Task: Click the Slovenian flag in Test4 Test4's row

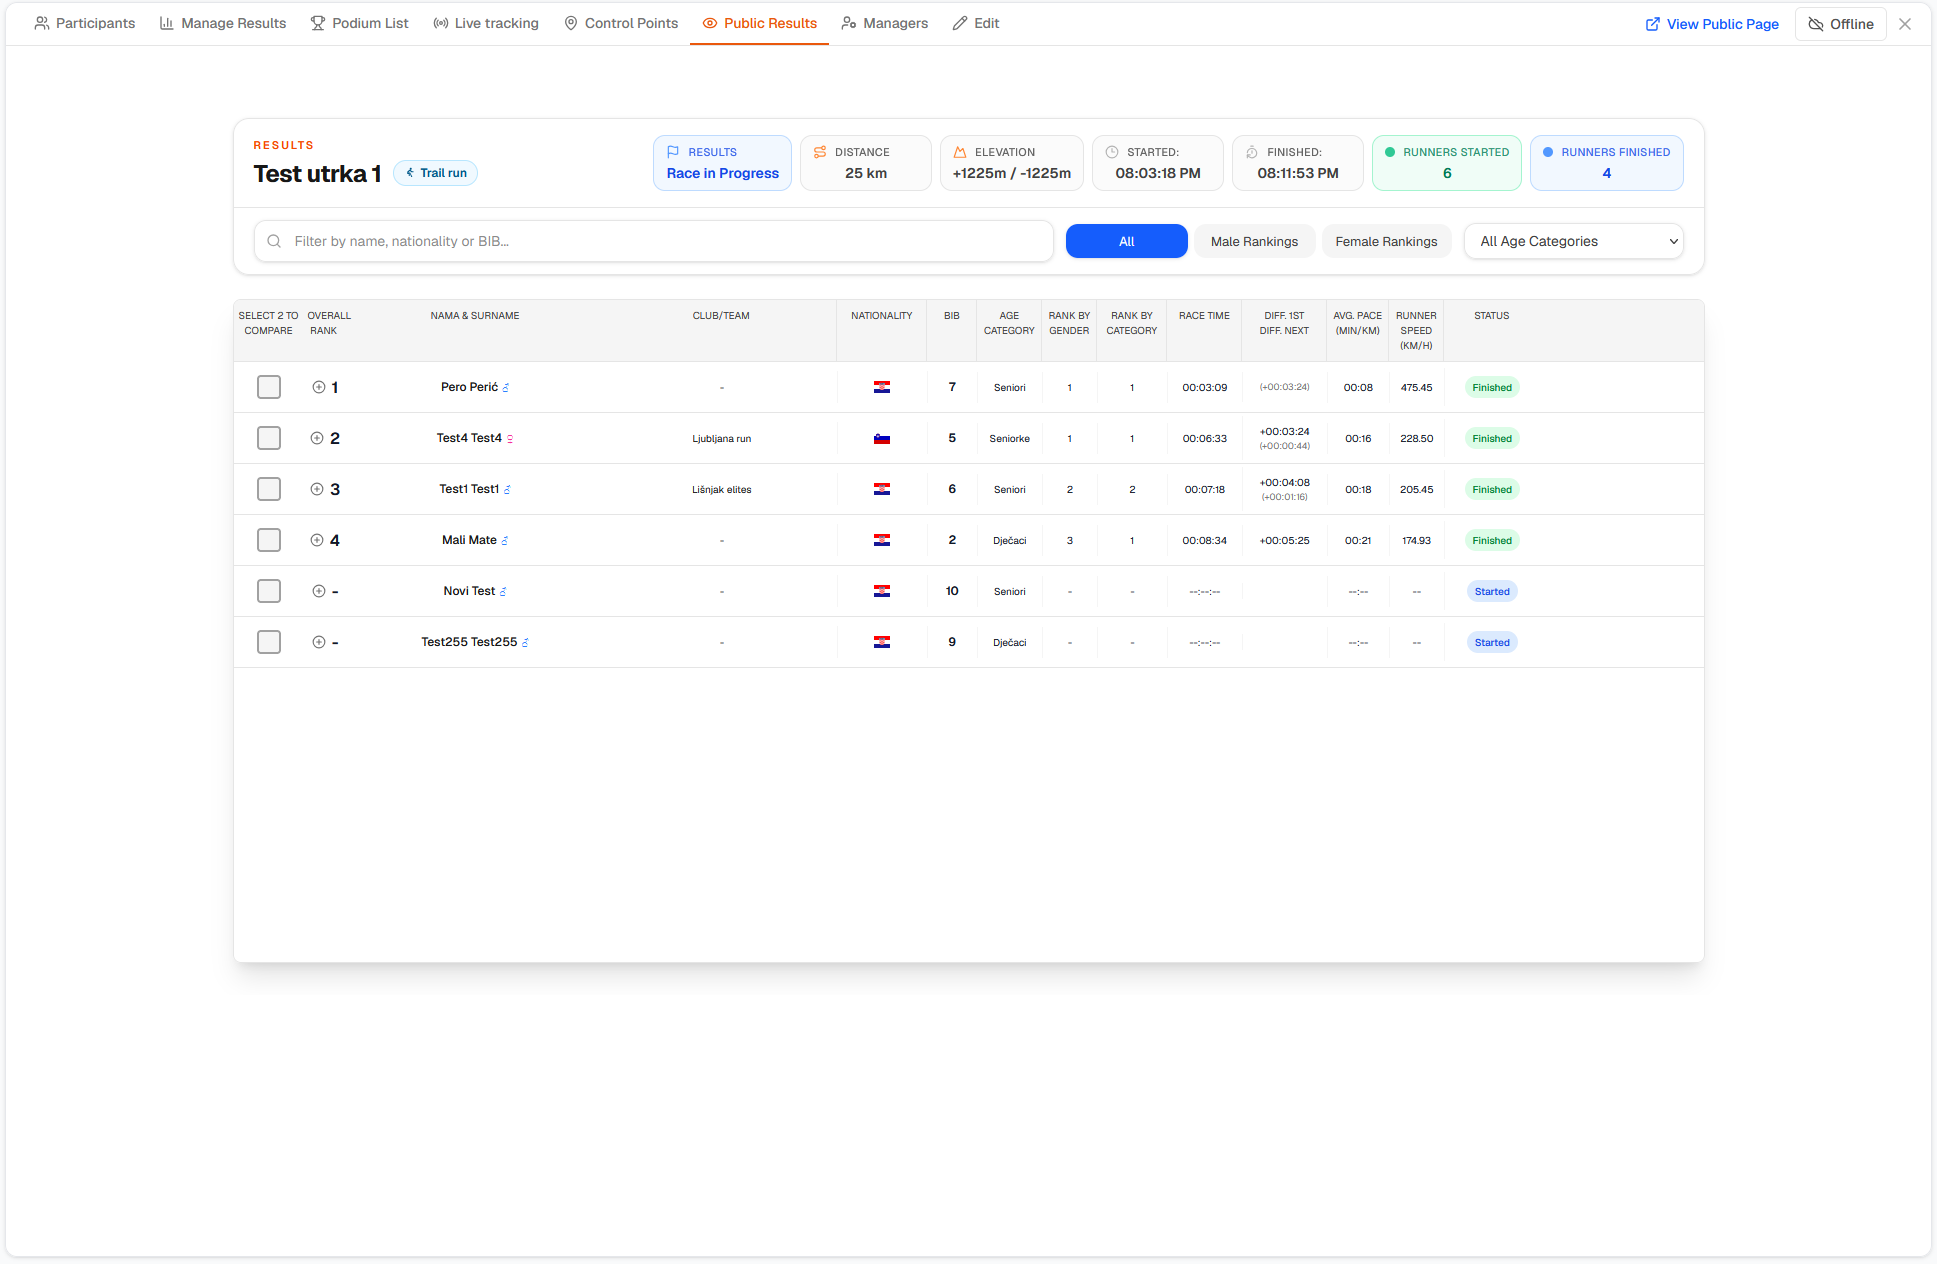Action: 882,438
